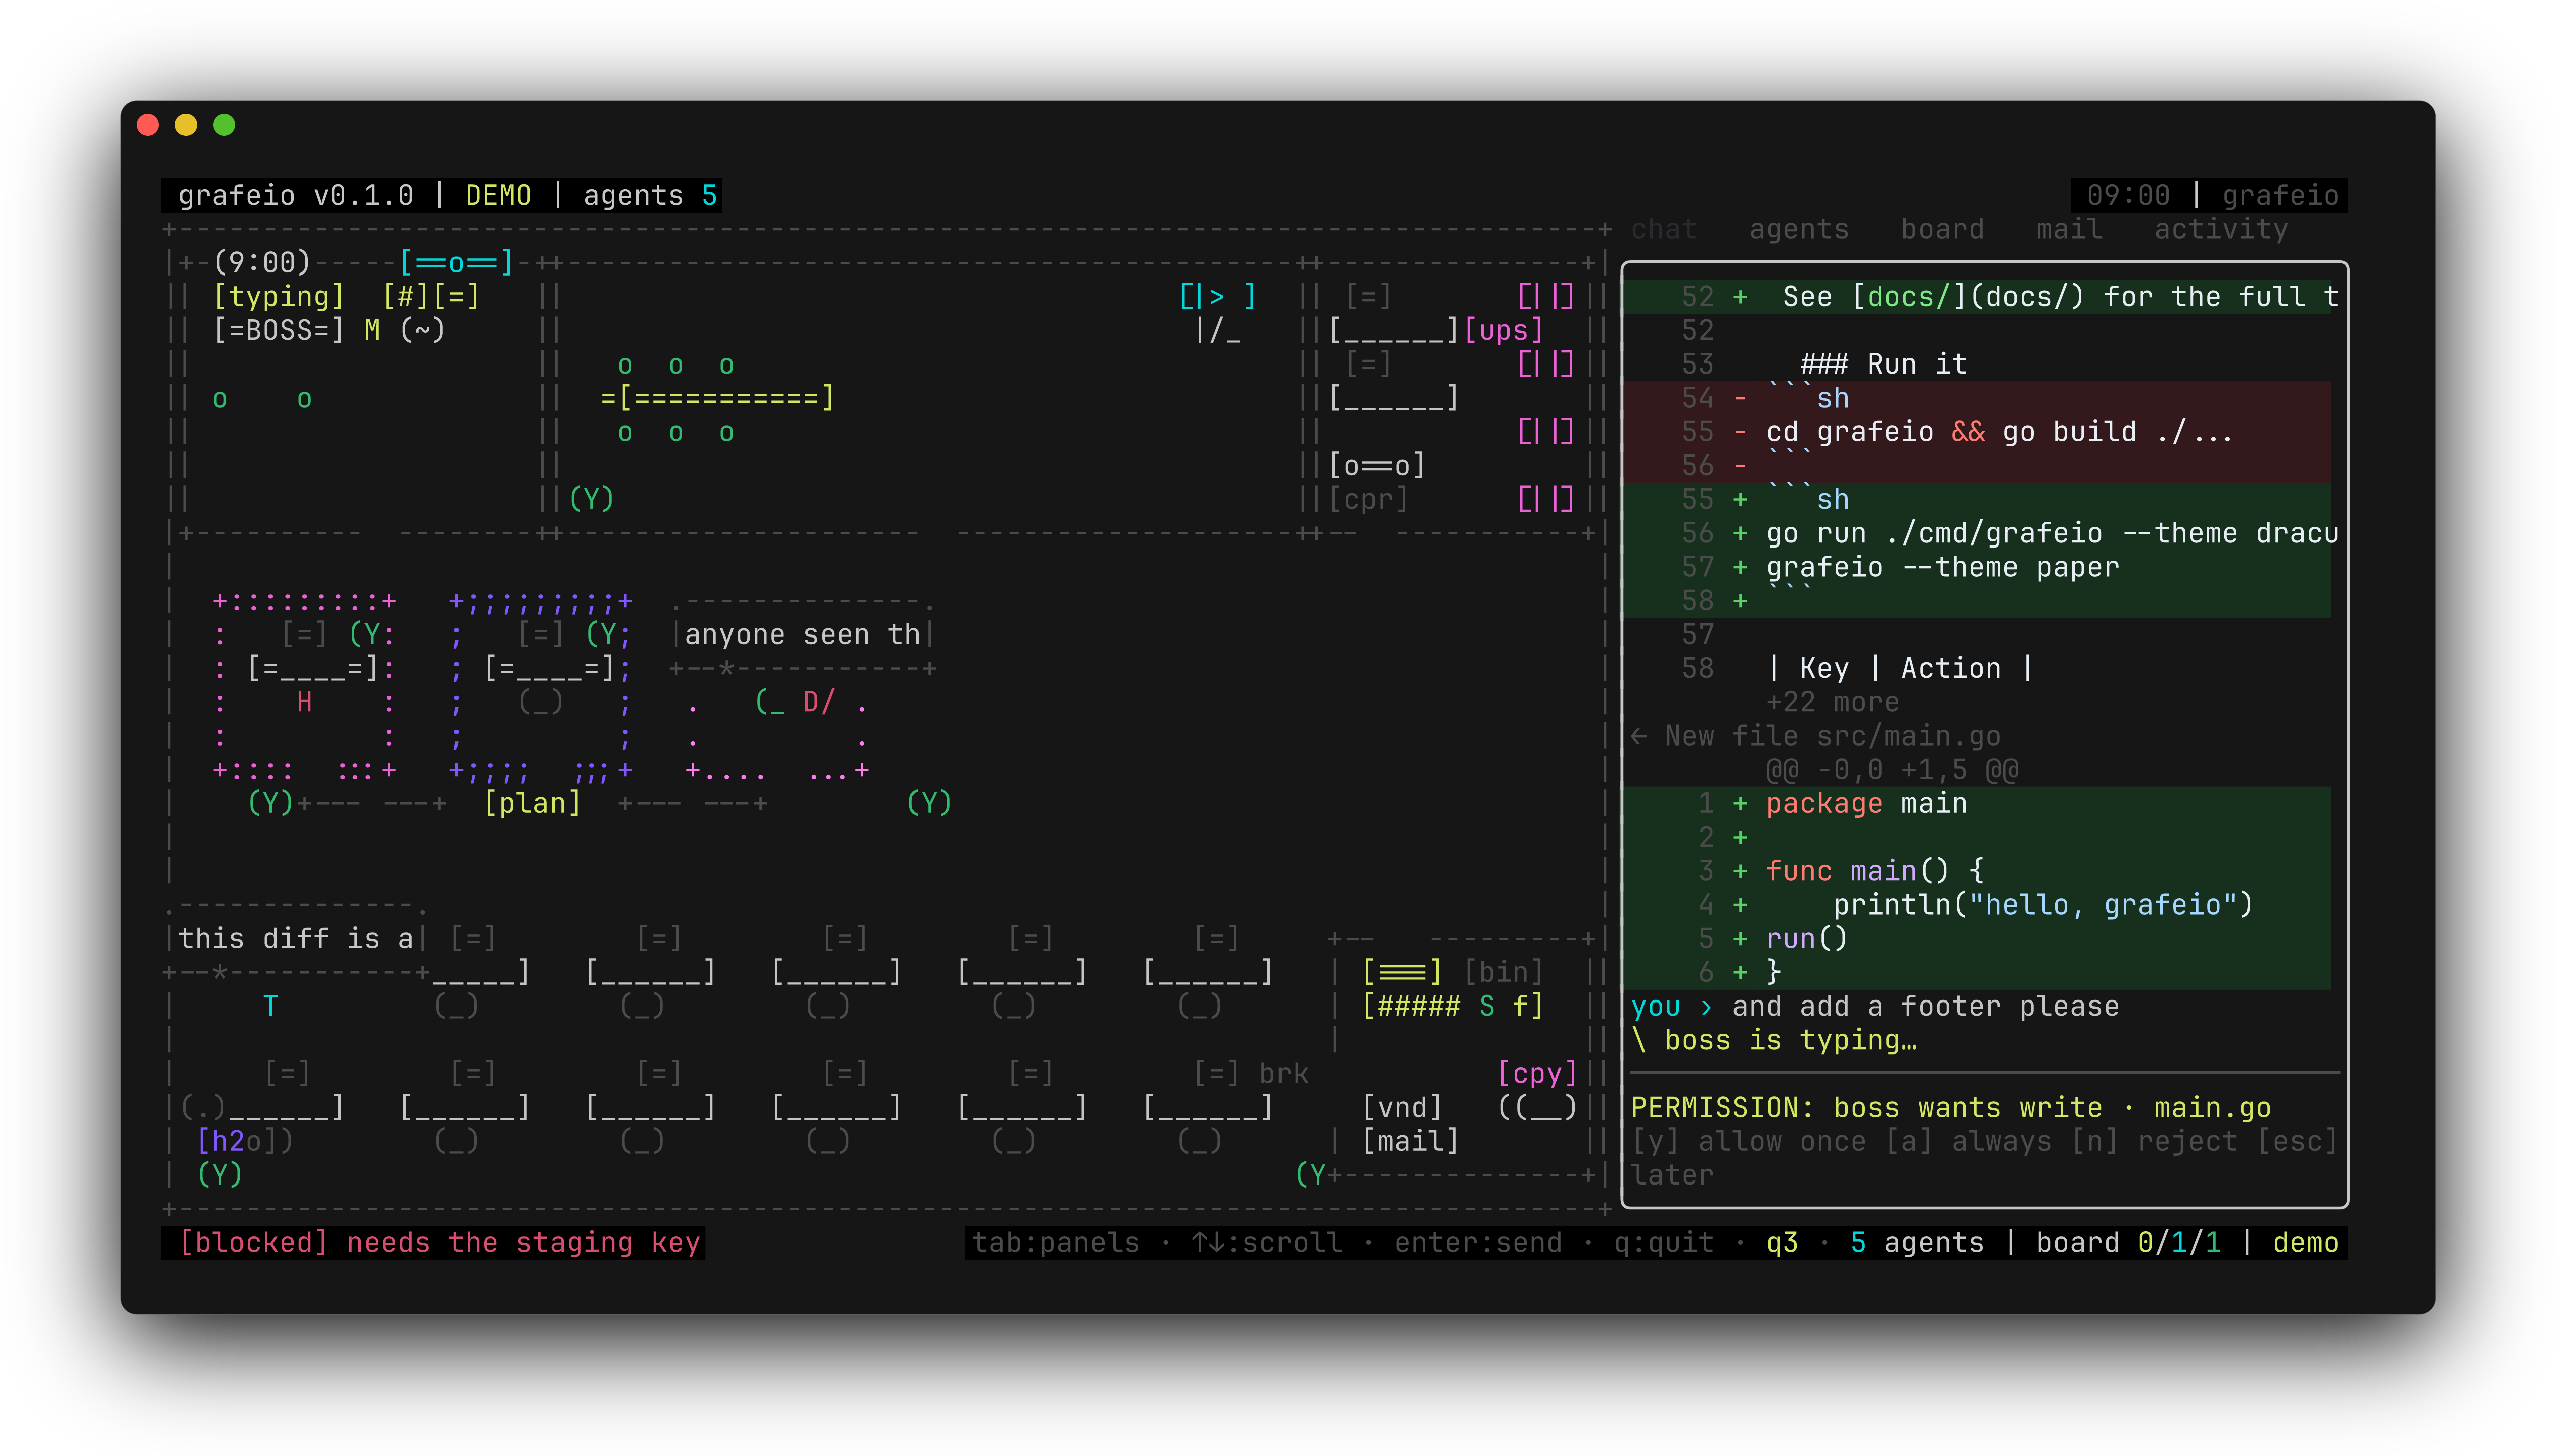Click the yellow 'DEMO' header badge
The image size is (2557, 1456).
pyautogui.click(x=498, y=195)
